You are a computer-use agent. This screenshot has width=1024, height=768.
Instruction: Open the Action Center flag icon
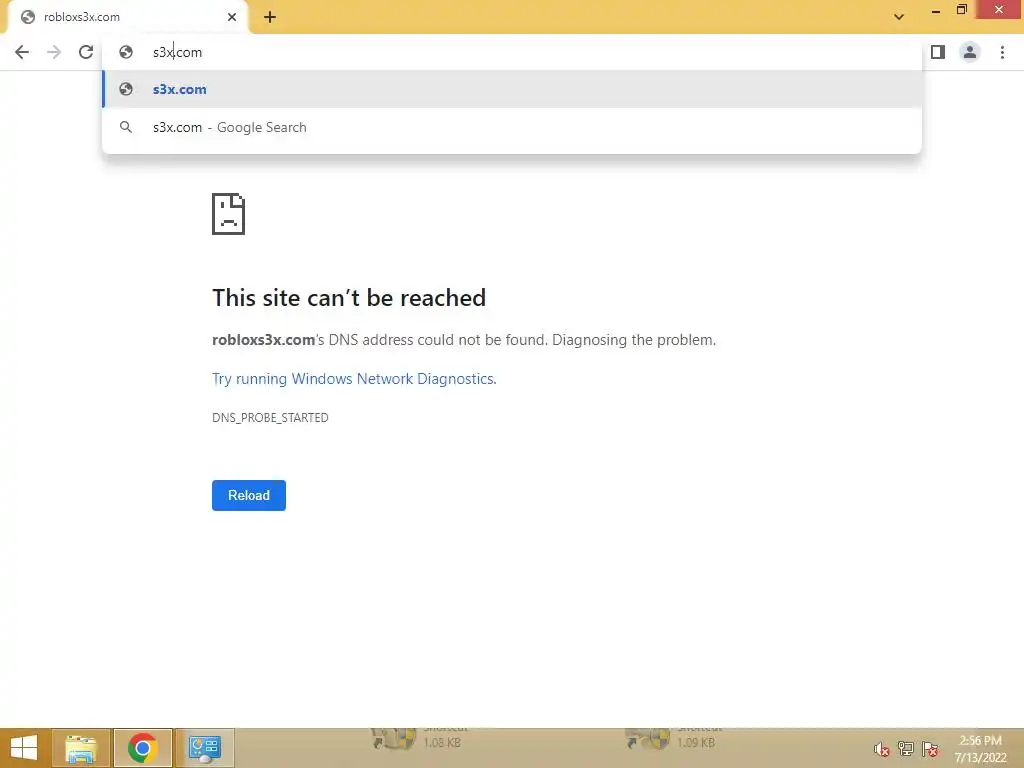click(930, 749)
